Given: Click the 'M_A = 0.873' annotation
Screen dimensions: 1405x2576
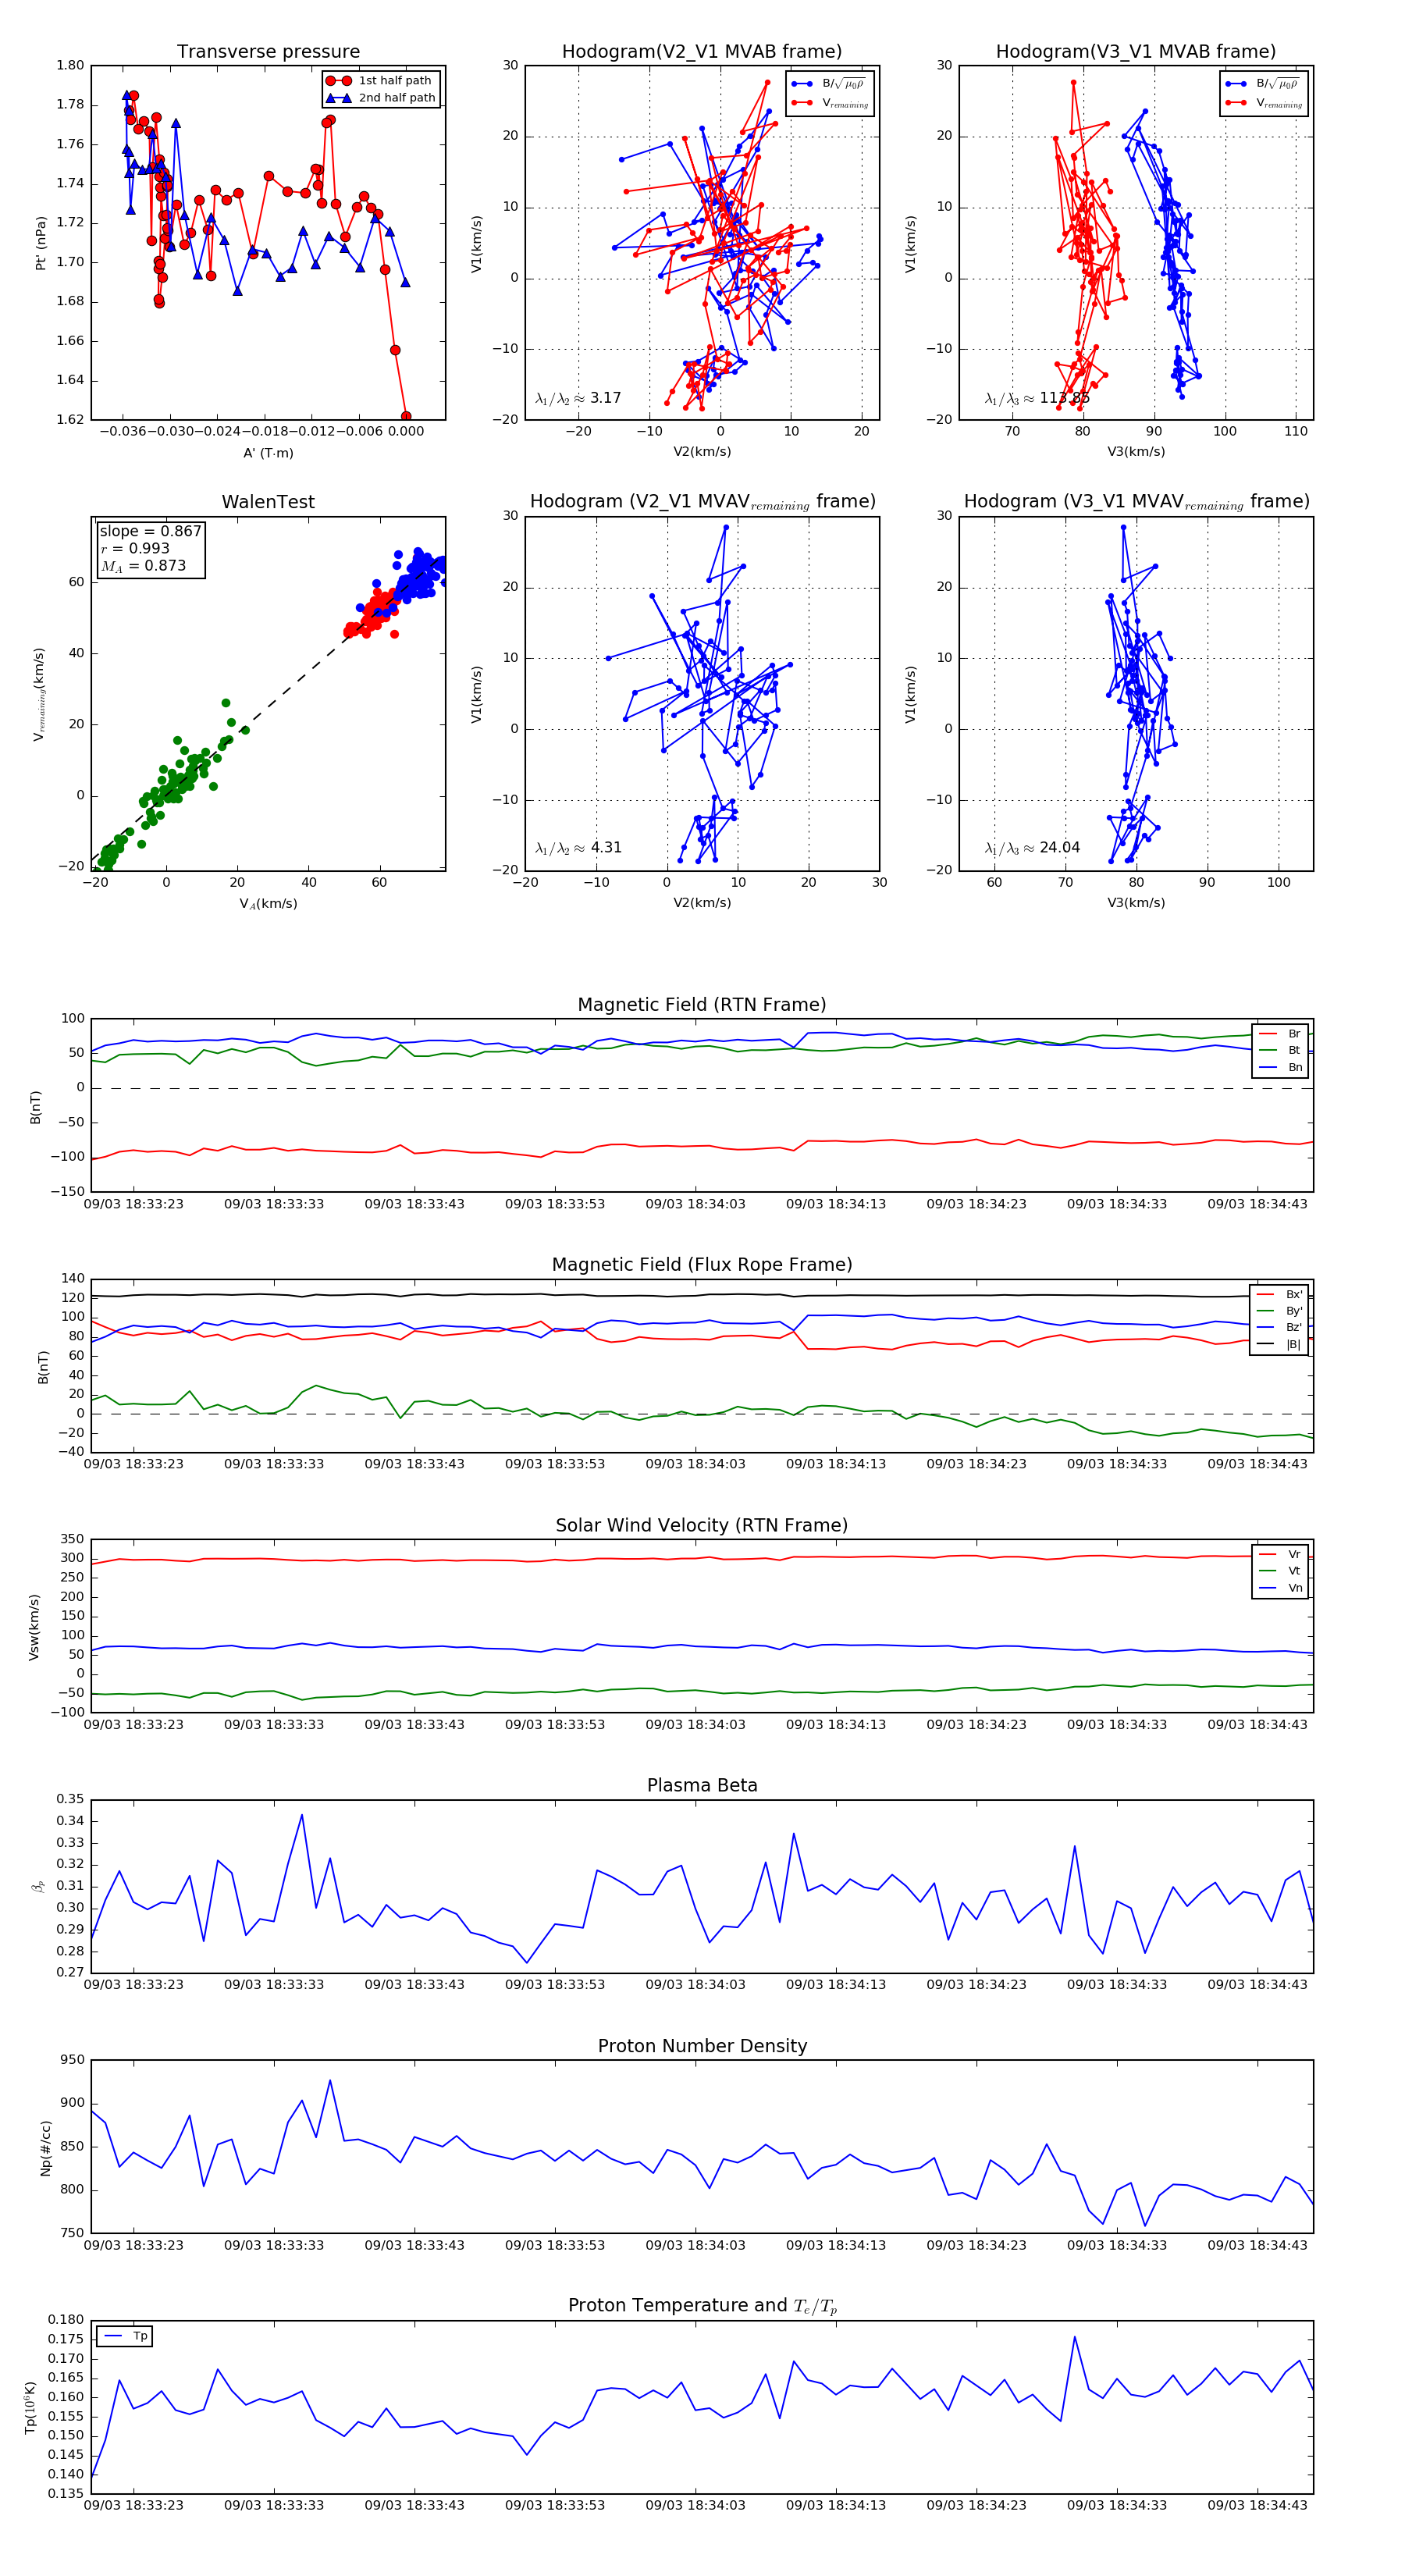Looking at the screenshot, I should coord(143,566).
